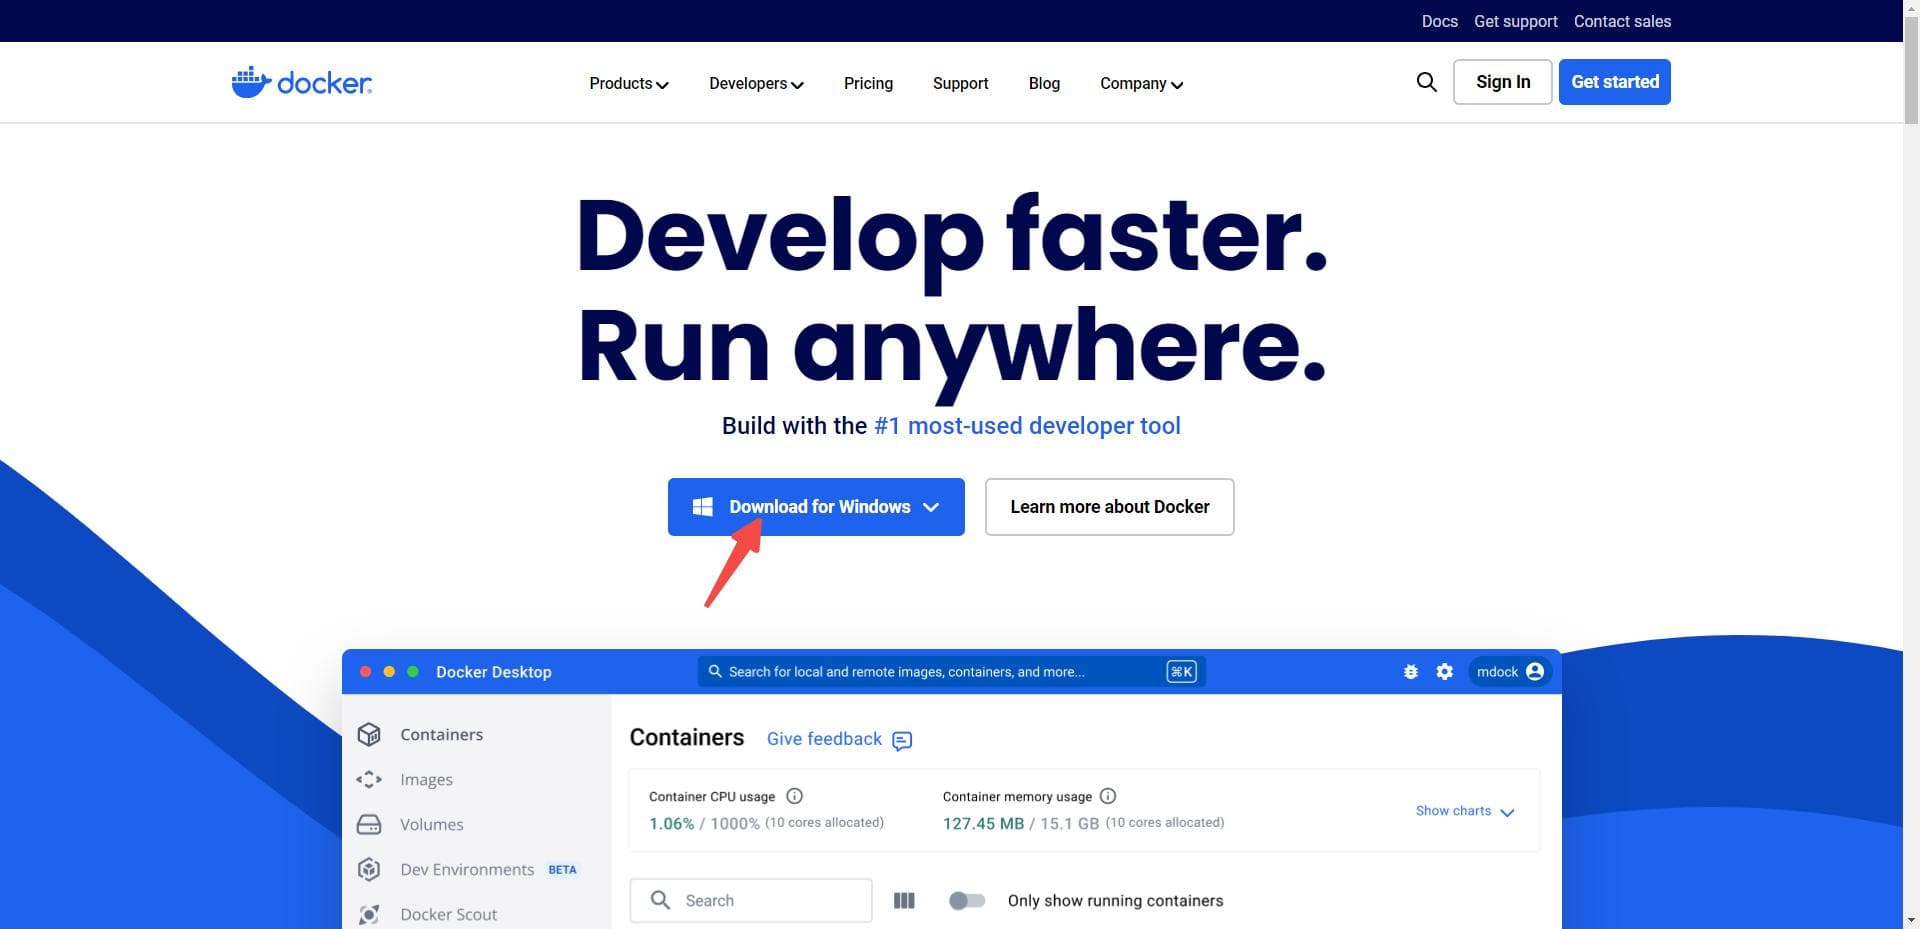The image size is (1920, 929).
Task: Expand Show charts
Action: tap(1465, 811)
